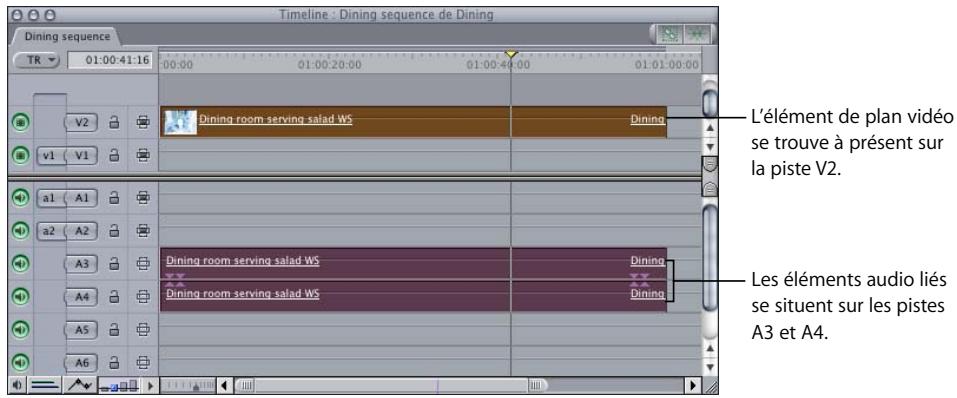Click the current timecode field 01:00:41:16
This screenshot has width=957, height=398.
[109, 60]
